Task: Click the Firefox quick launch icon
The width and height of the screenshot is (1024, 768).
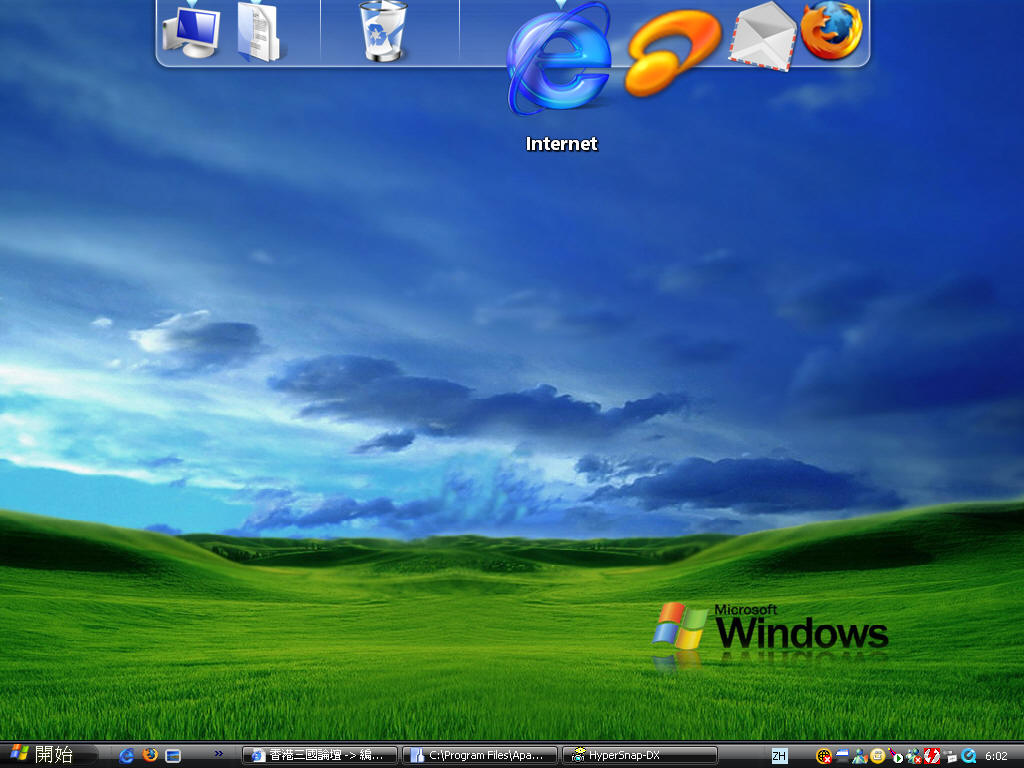Action: (150, 755)
